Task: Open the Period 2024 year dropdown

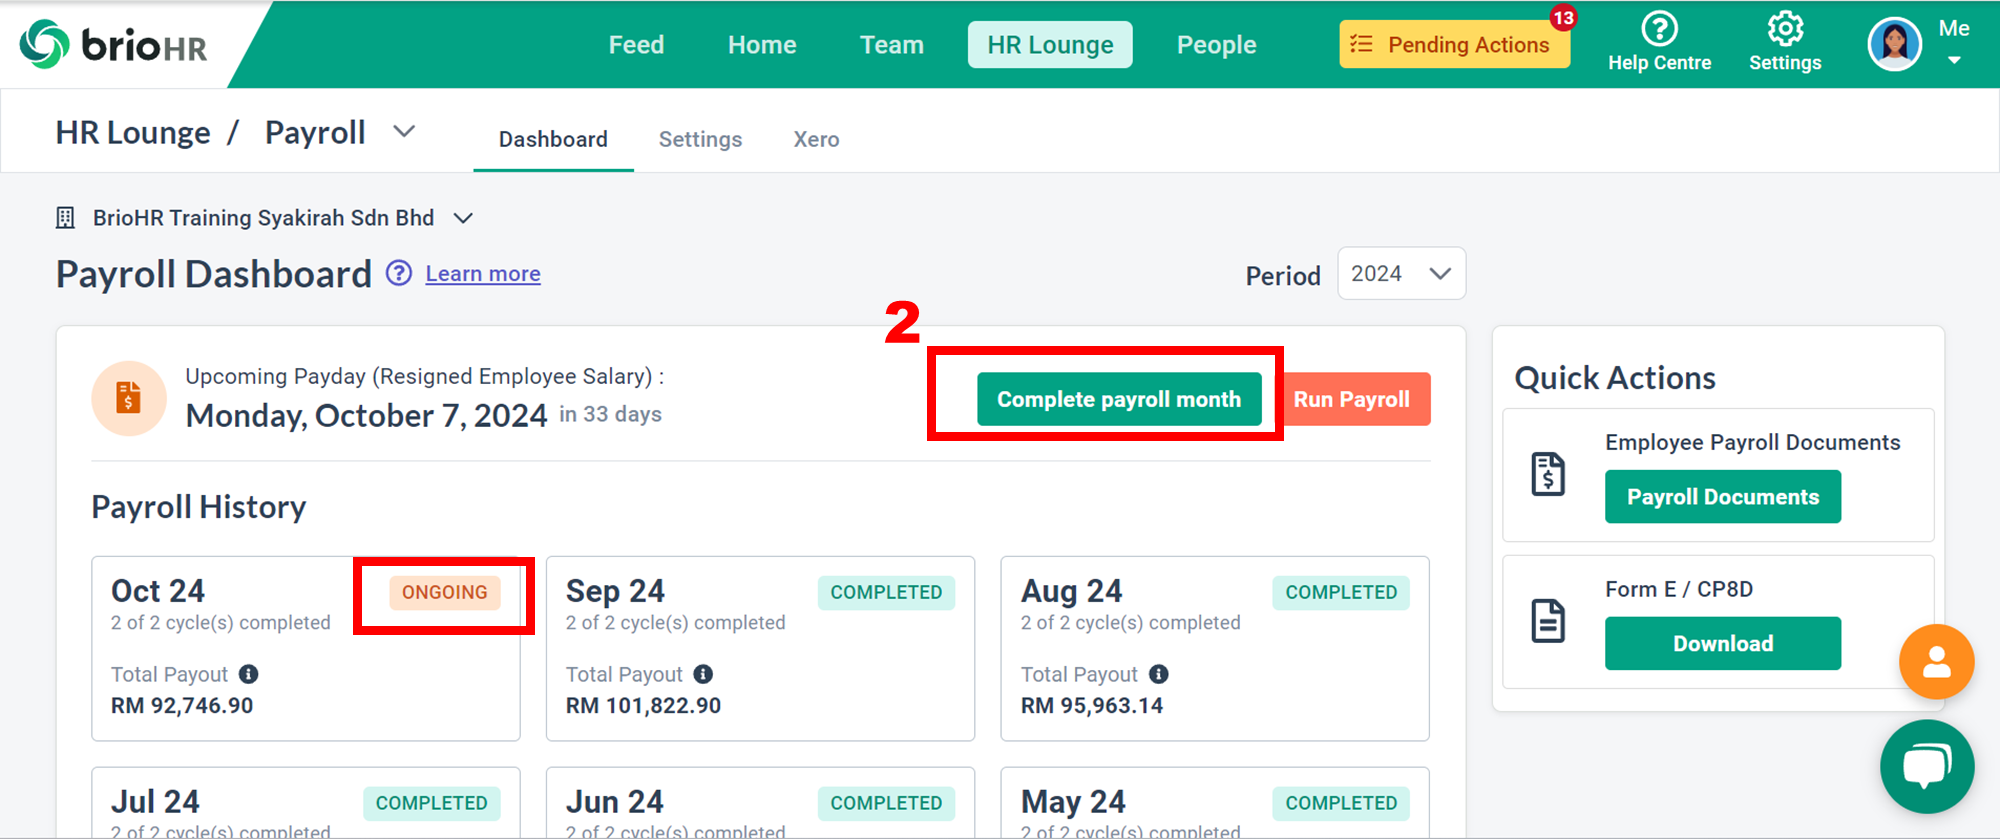Action: (x=1401, y=273)
